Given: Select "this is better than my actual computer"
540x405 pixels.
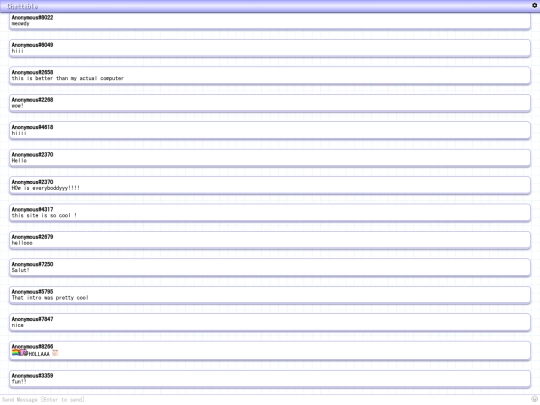Looking at the screenshot, I should [x=68, y=79].
